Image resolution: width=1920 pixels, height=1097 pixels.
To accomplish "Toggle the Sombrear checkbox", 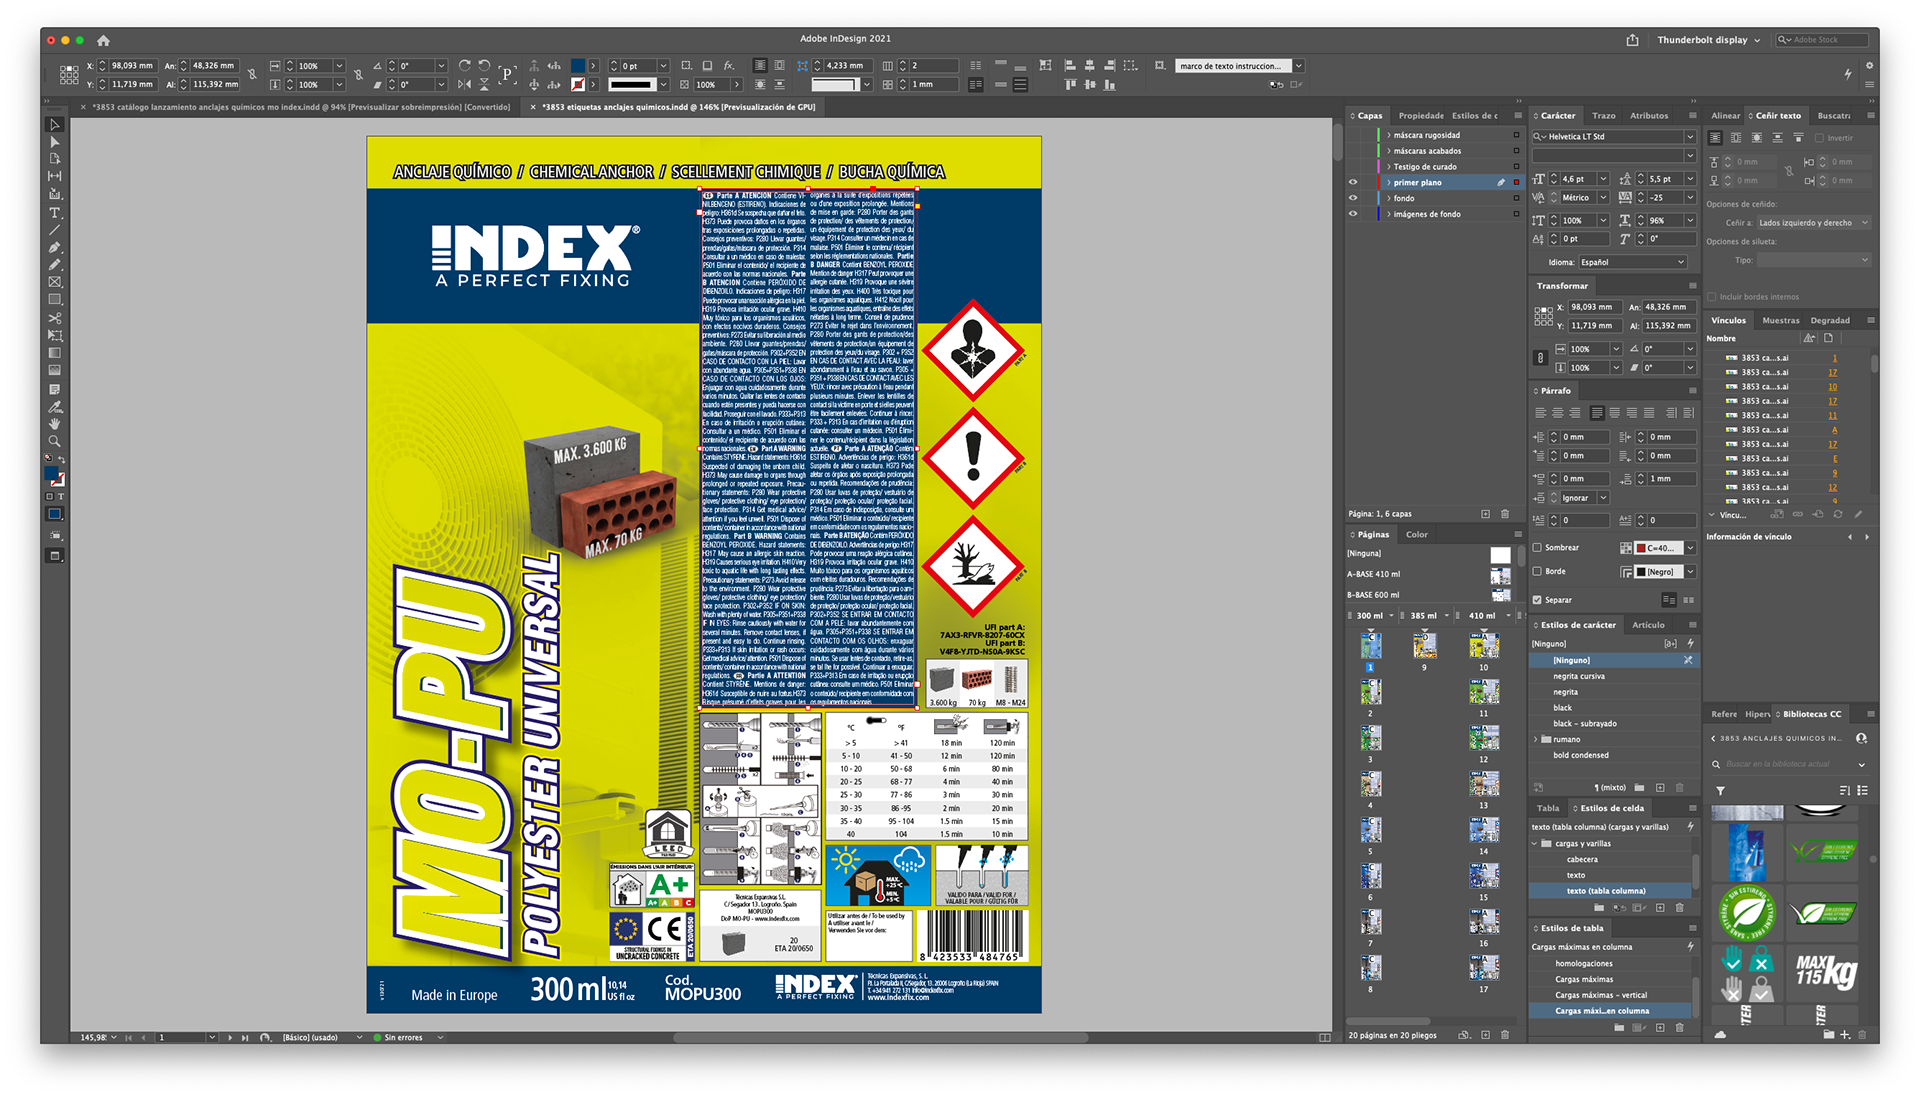I will [1538, 548].
